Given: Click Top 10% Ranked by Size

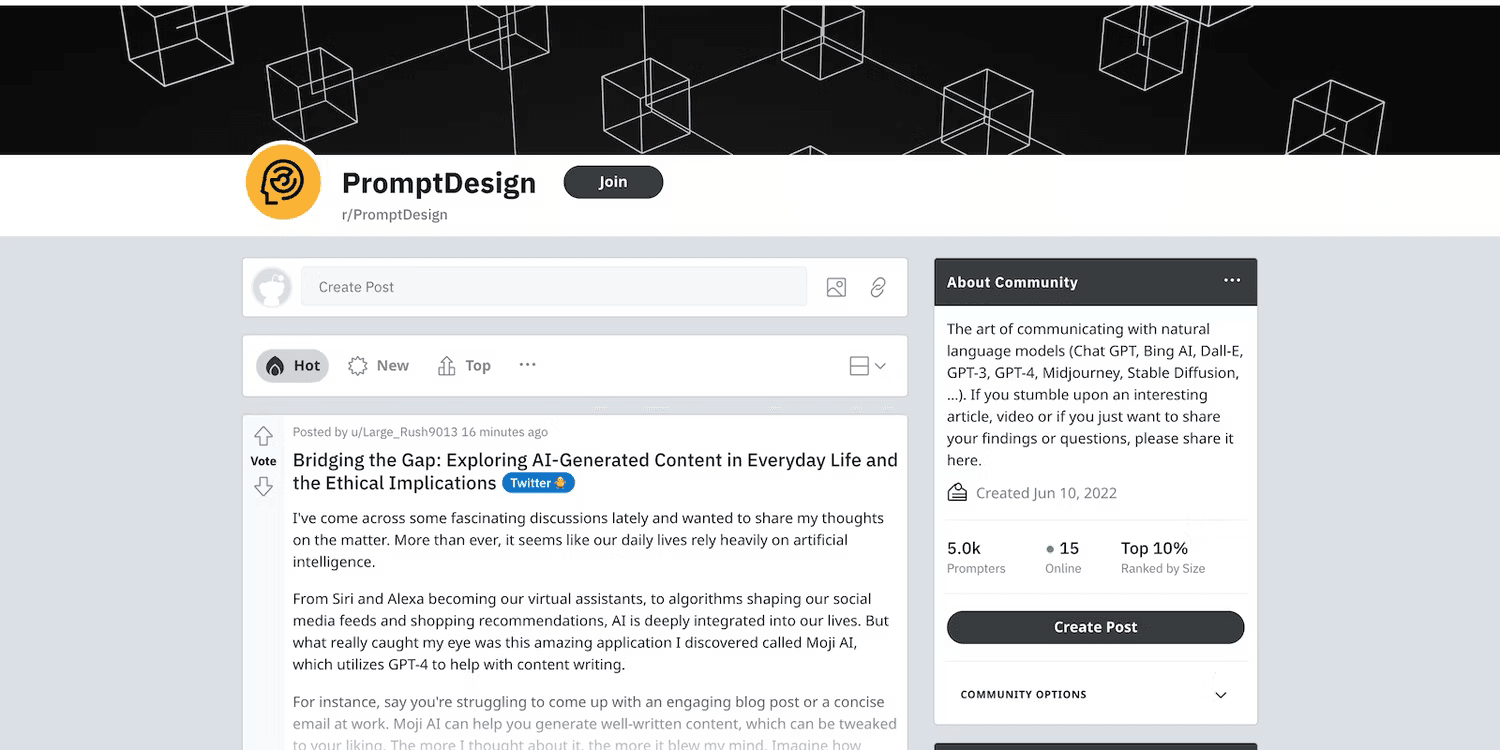Looking at the screenshot, I should 1163,557.
